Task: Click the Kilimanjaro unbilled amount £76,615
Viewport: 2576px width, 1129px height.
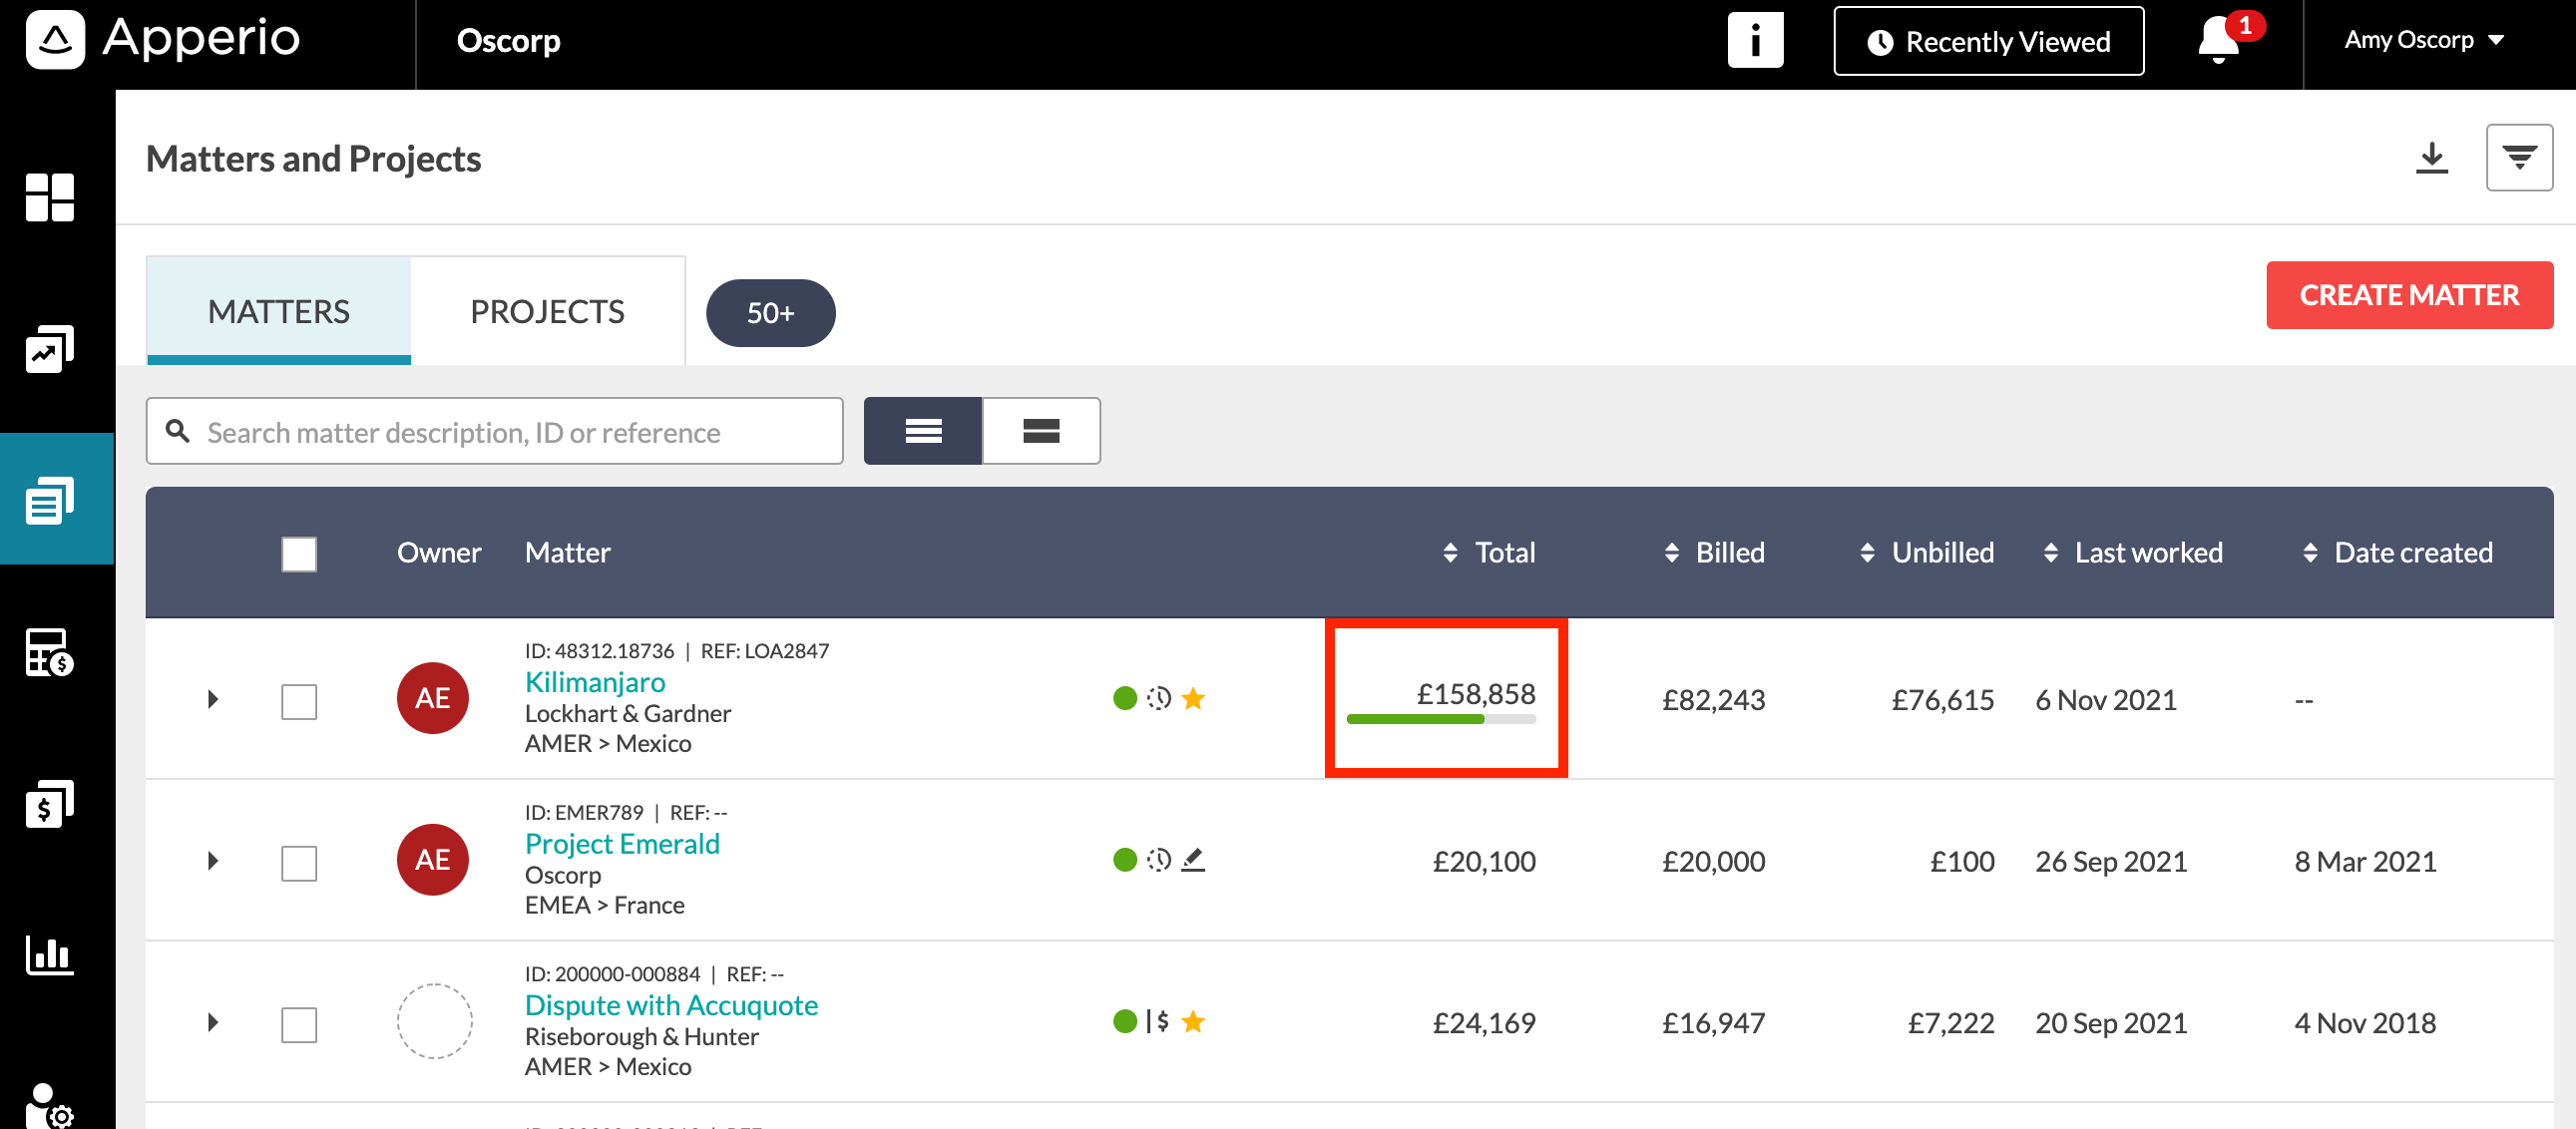Action: coord(1942,700)
